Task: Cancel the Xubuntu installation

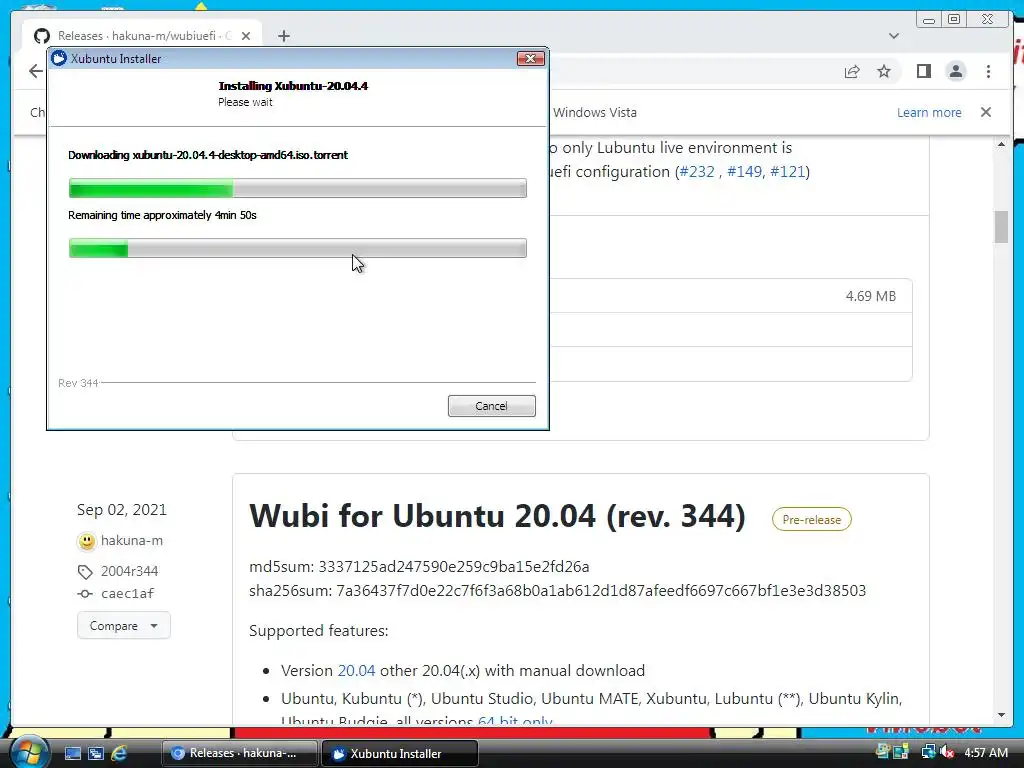Action: click(491, 406)
